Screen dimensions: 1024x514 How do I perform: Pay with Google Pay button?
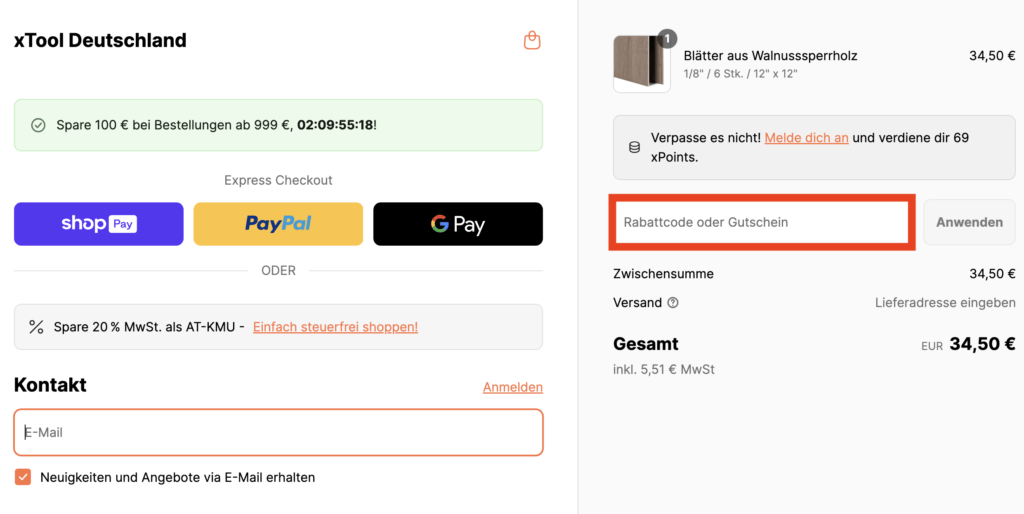click(458, 224)
